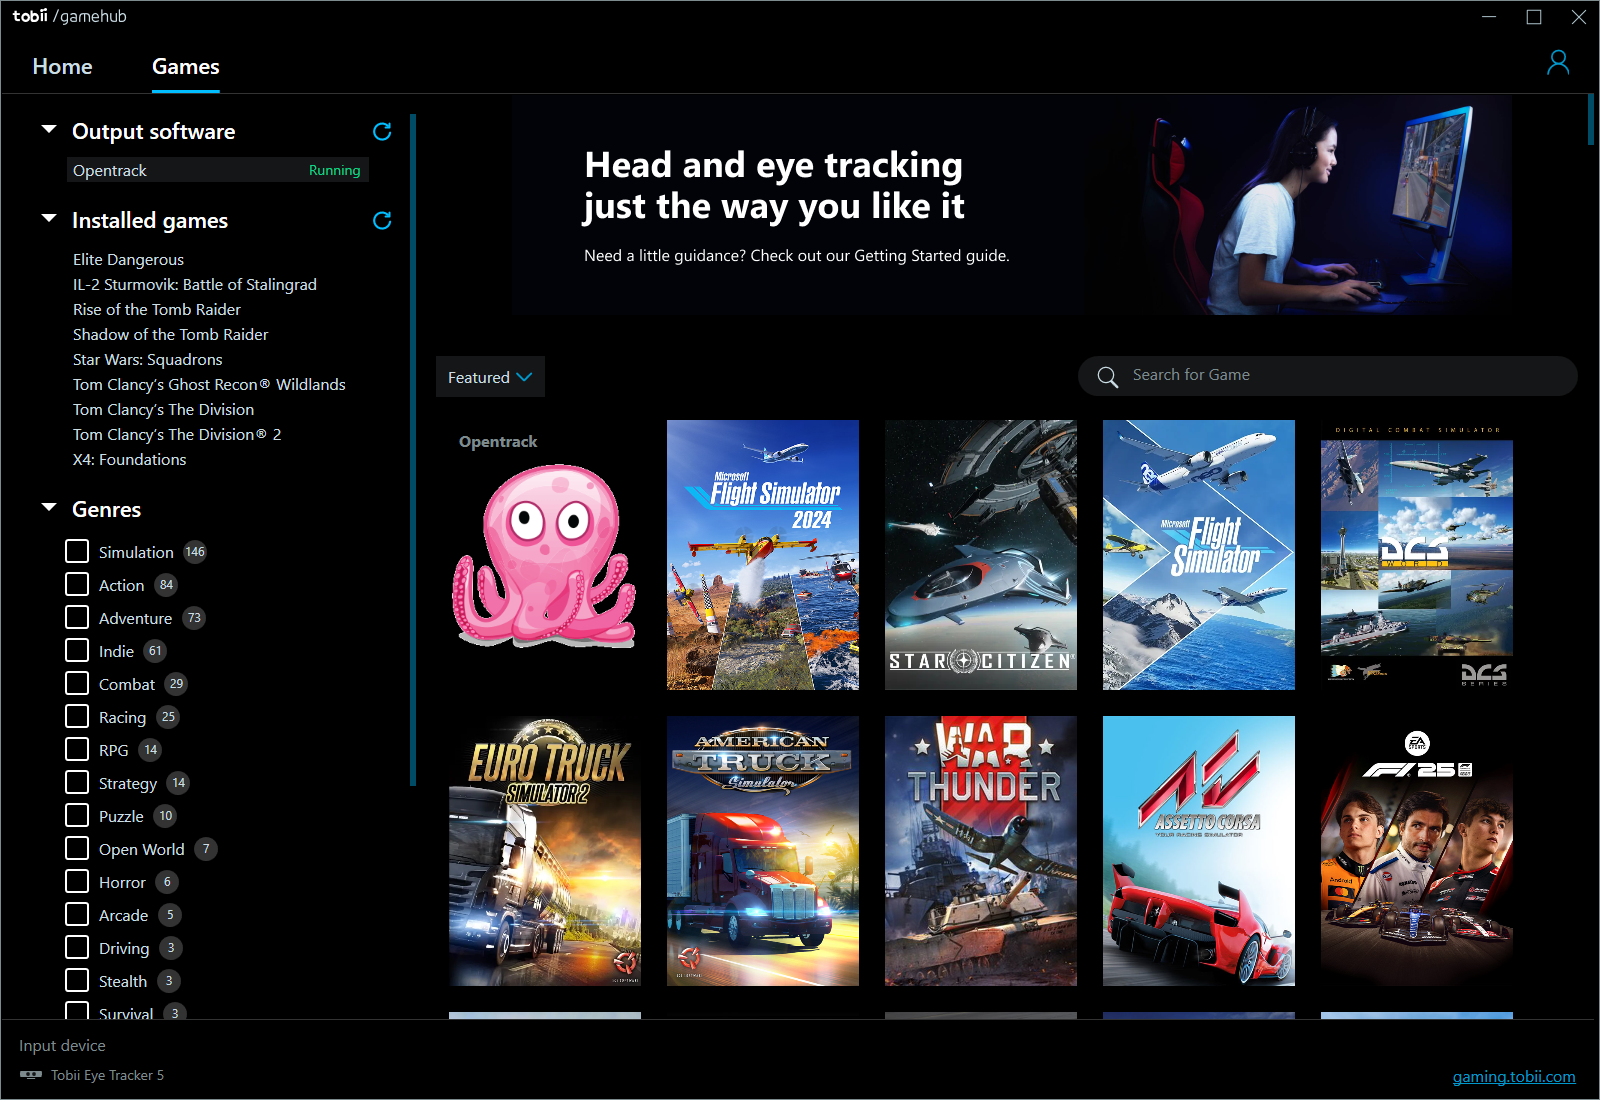Click the pink octopus Opentrack icon
Viewport: 1600px width, 1100px height.
[545, 555]
